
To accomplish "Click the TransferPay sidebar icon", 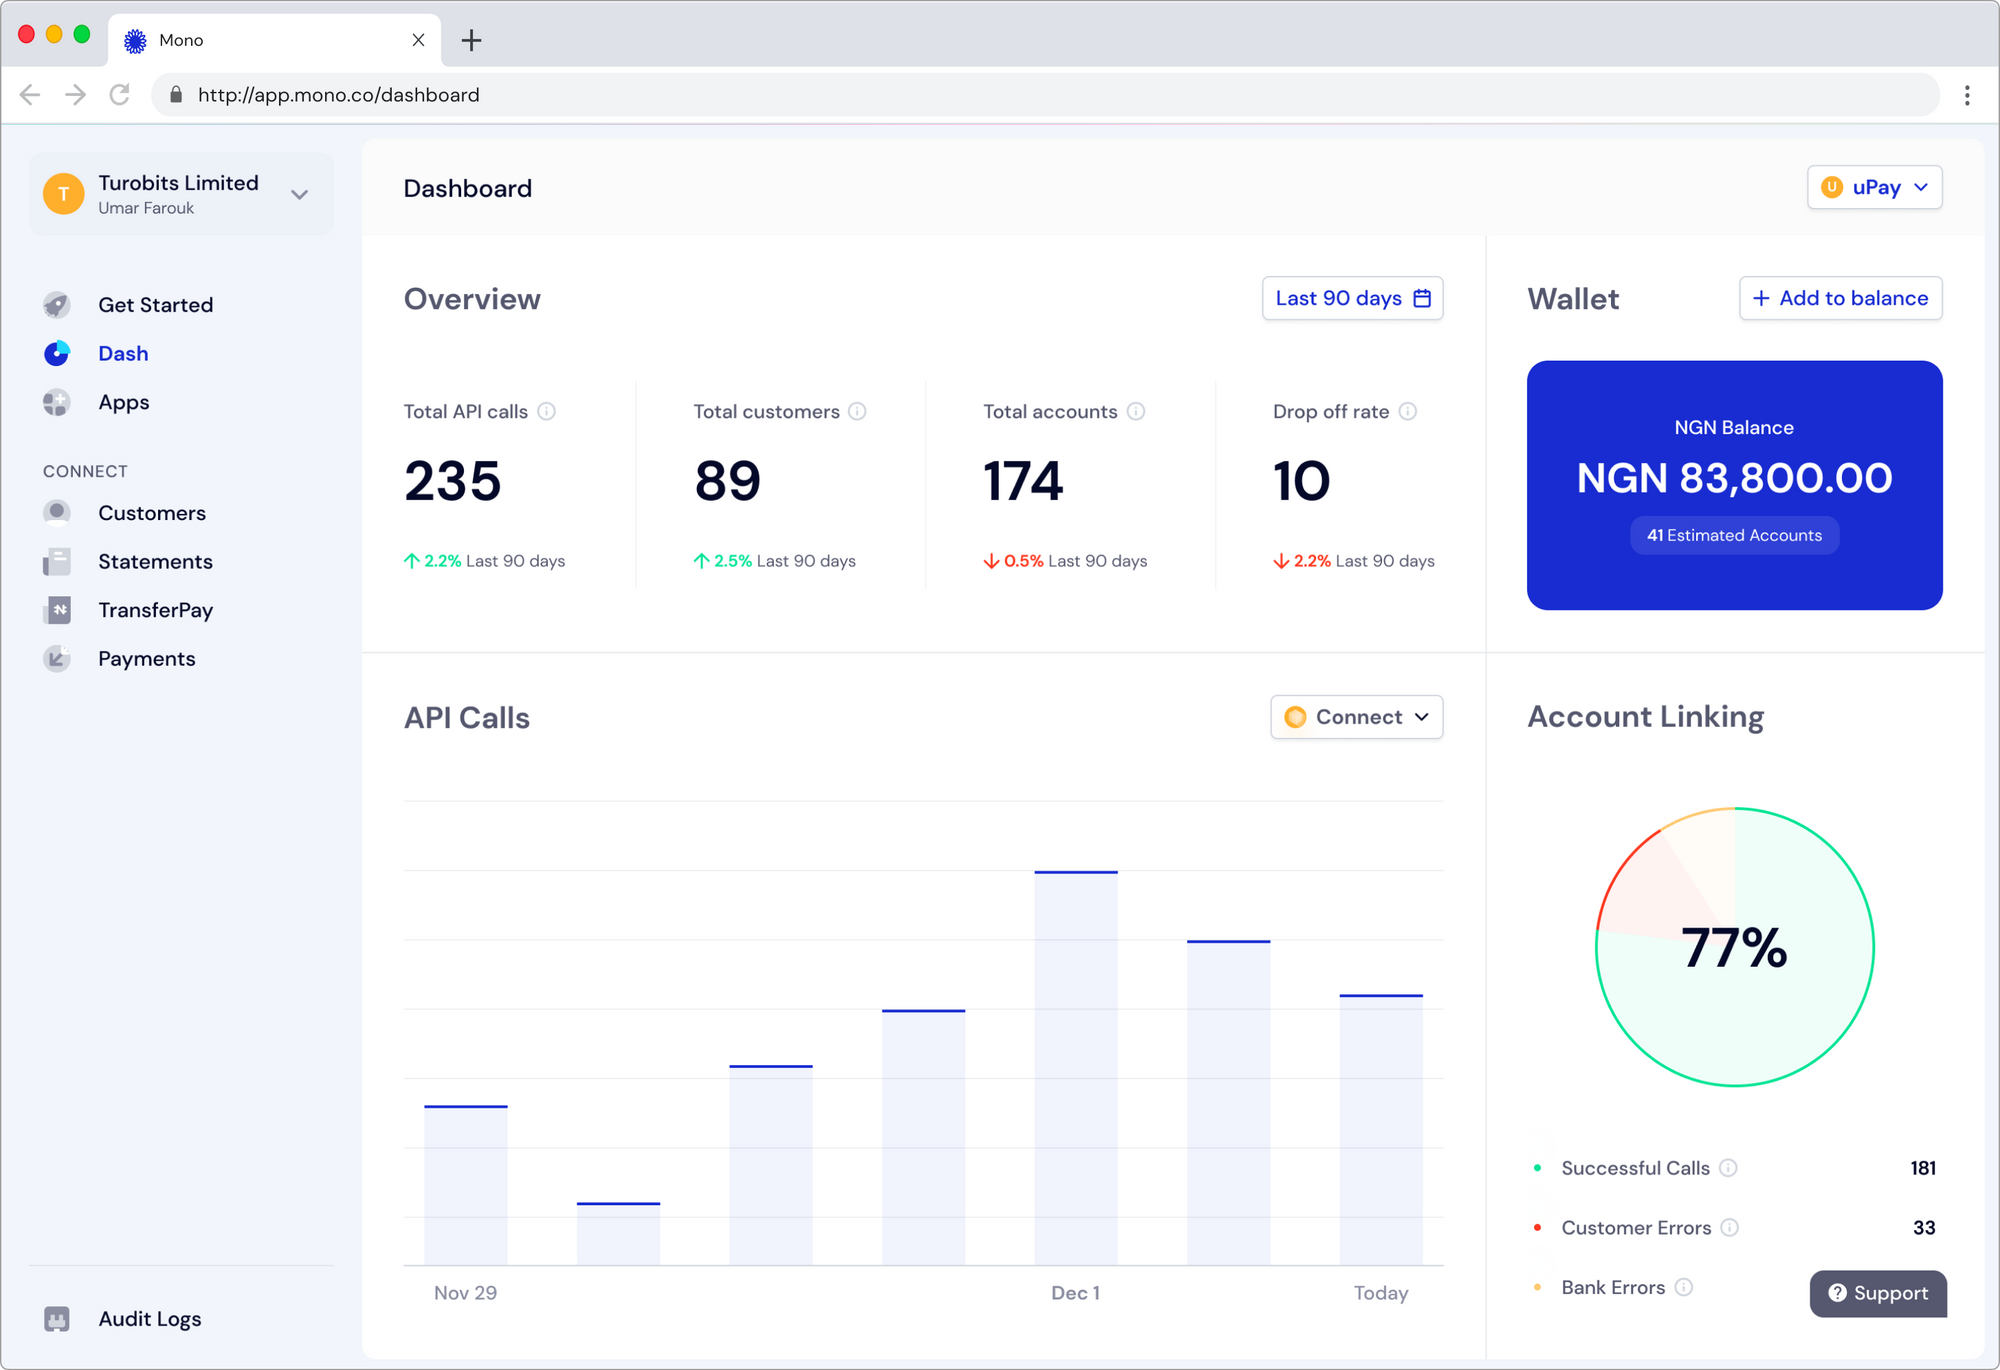I will [57, 610].
